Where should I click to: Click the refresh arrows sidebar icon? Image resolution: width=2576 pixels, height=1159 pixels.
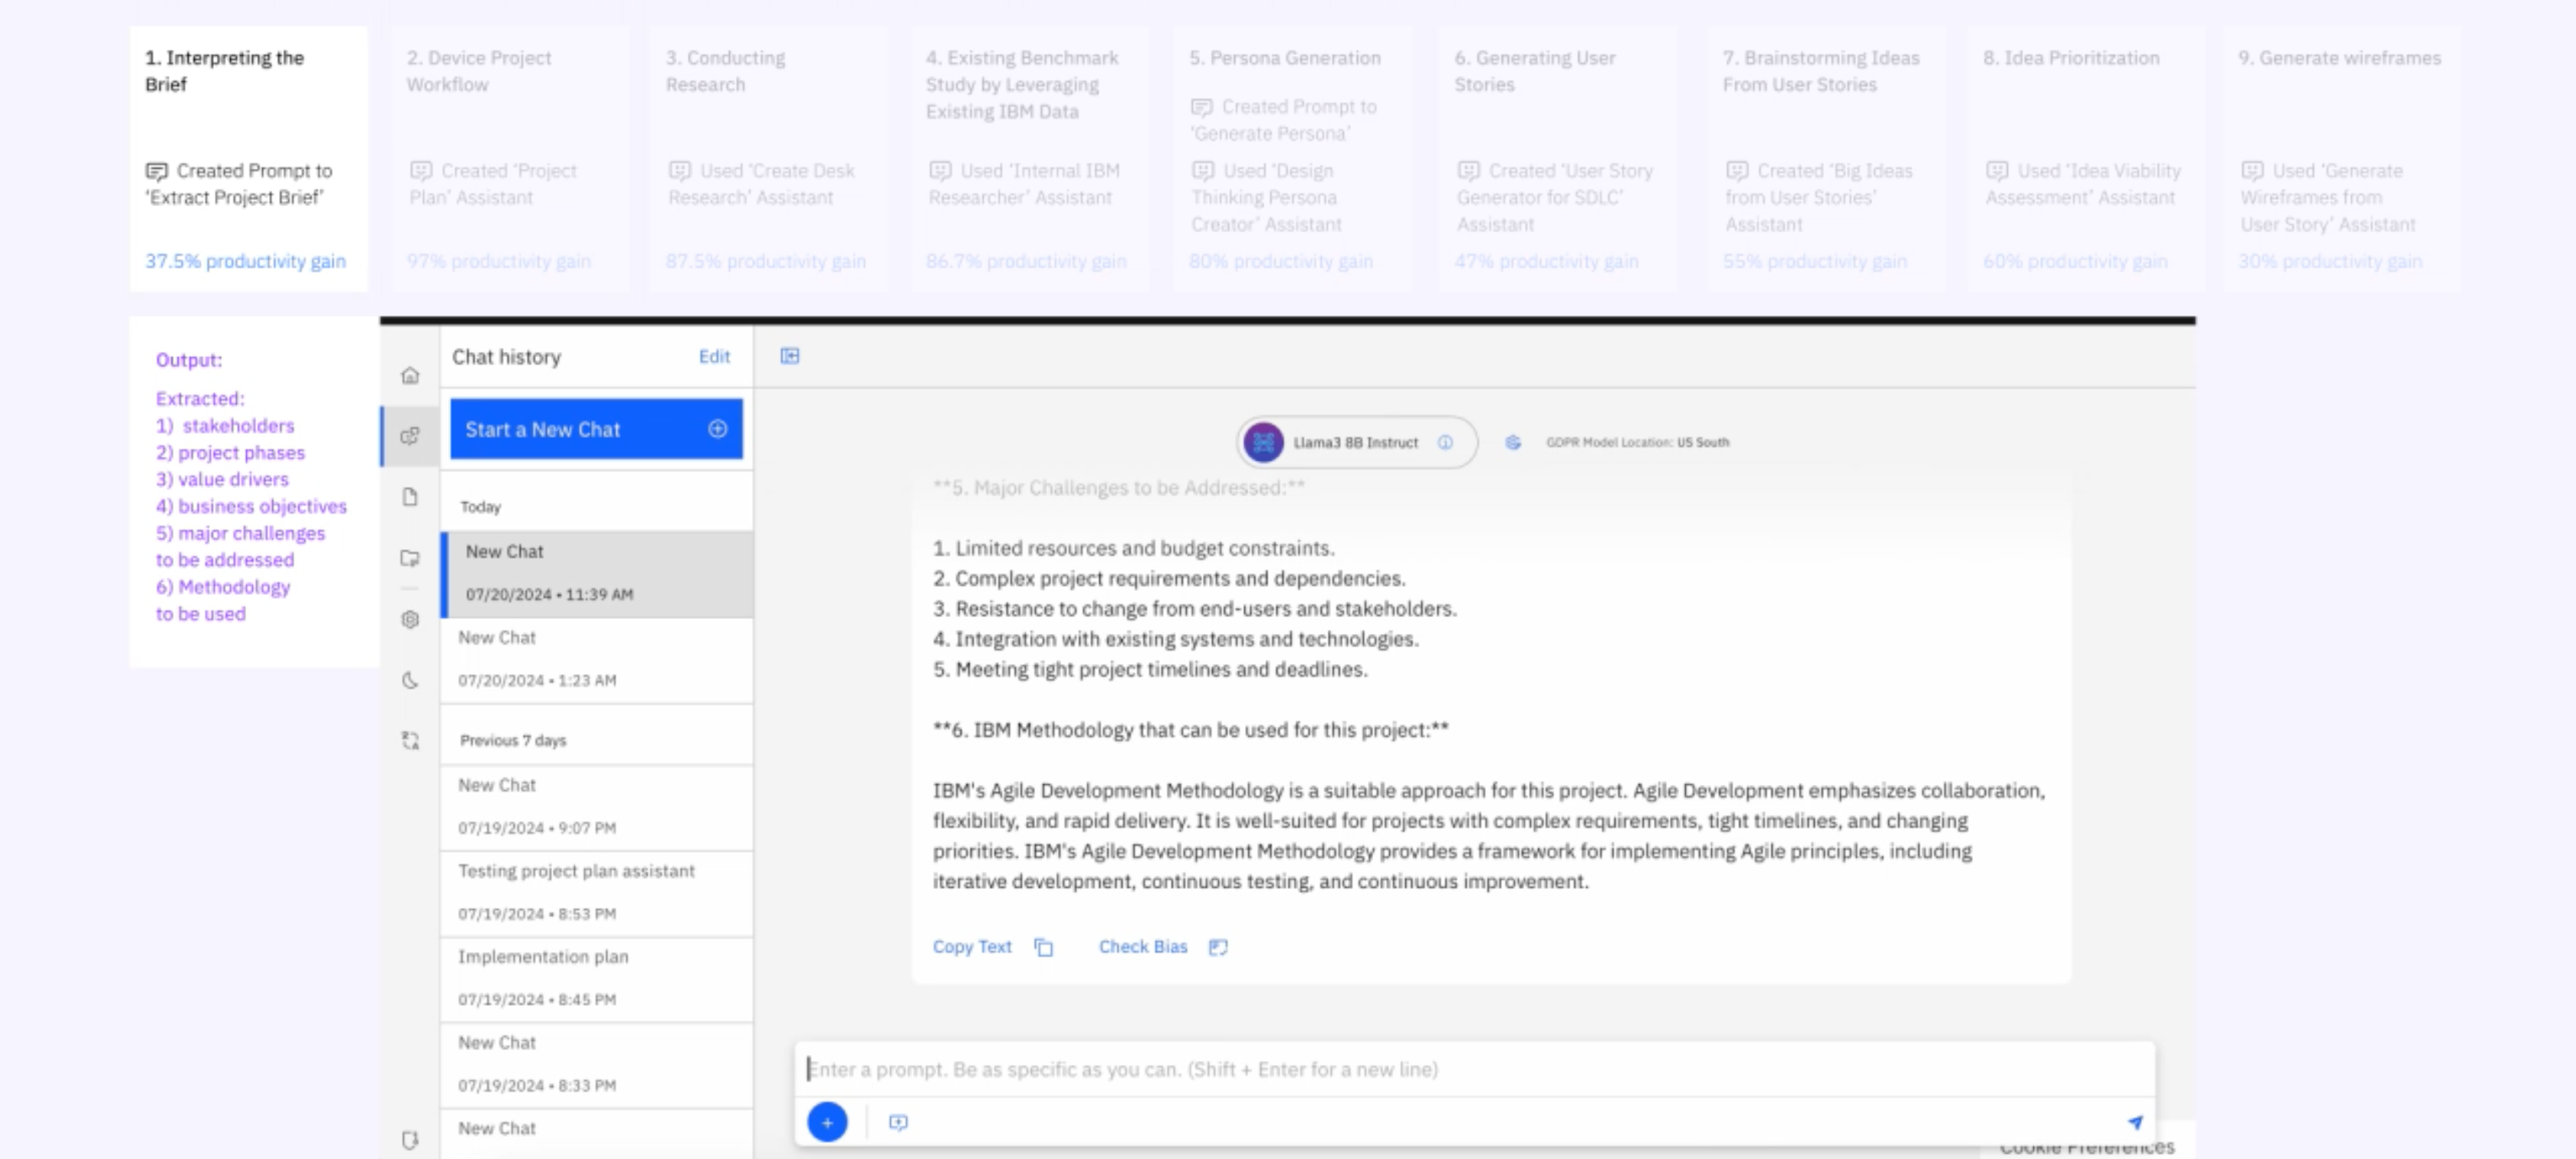[x=410, y=741]
